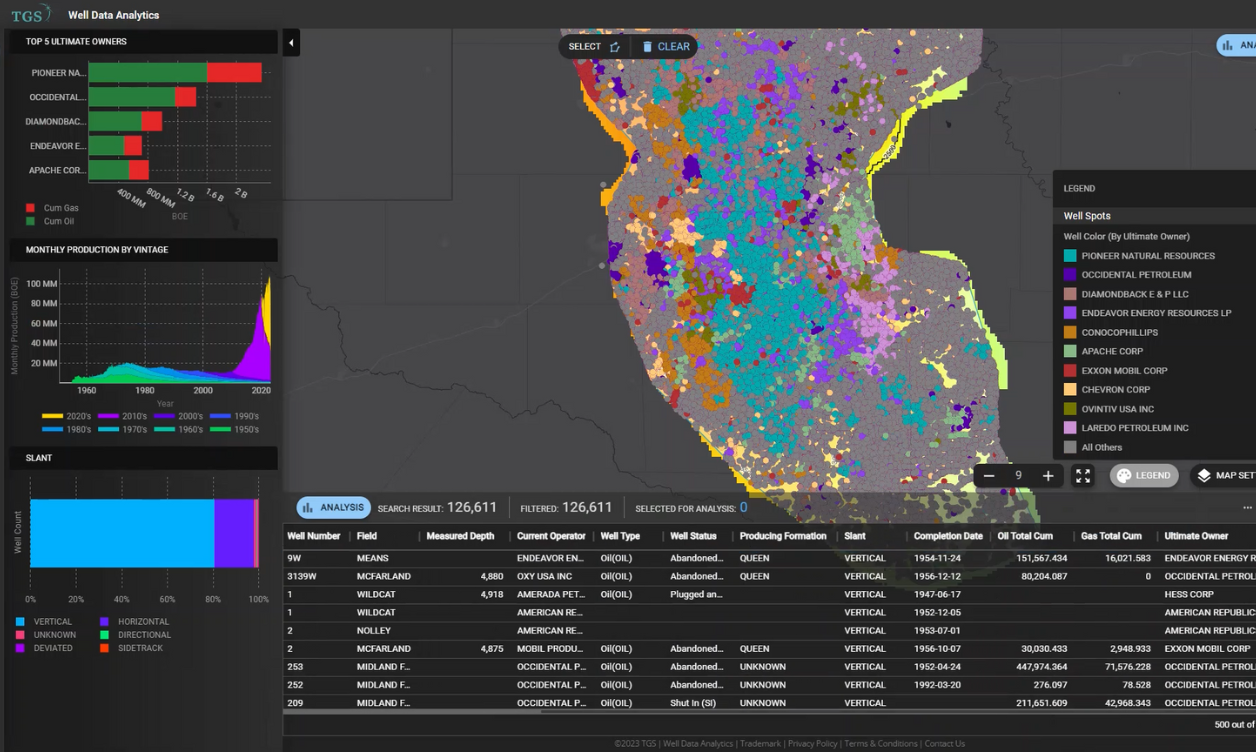1256x752 pixels.
Task: Click the TGS logo in the header
Action: pyautogui.click(x=30, y=14)
